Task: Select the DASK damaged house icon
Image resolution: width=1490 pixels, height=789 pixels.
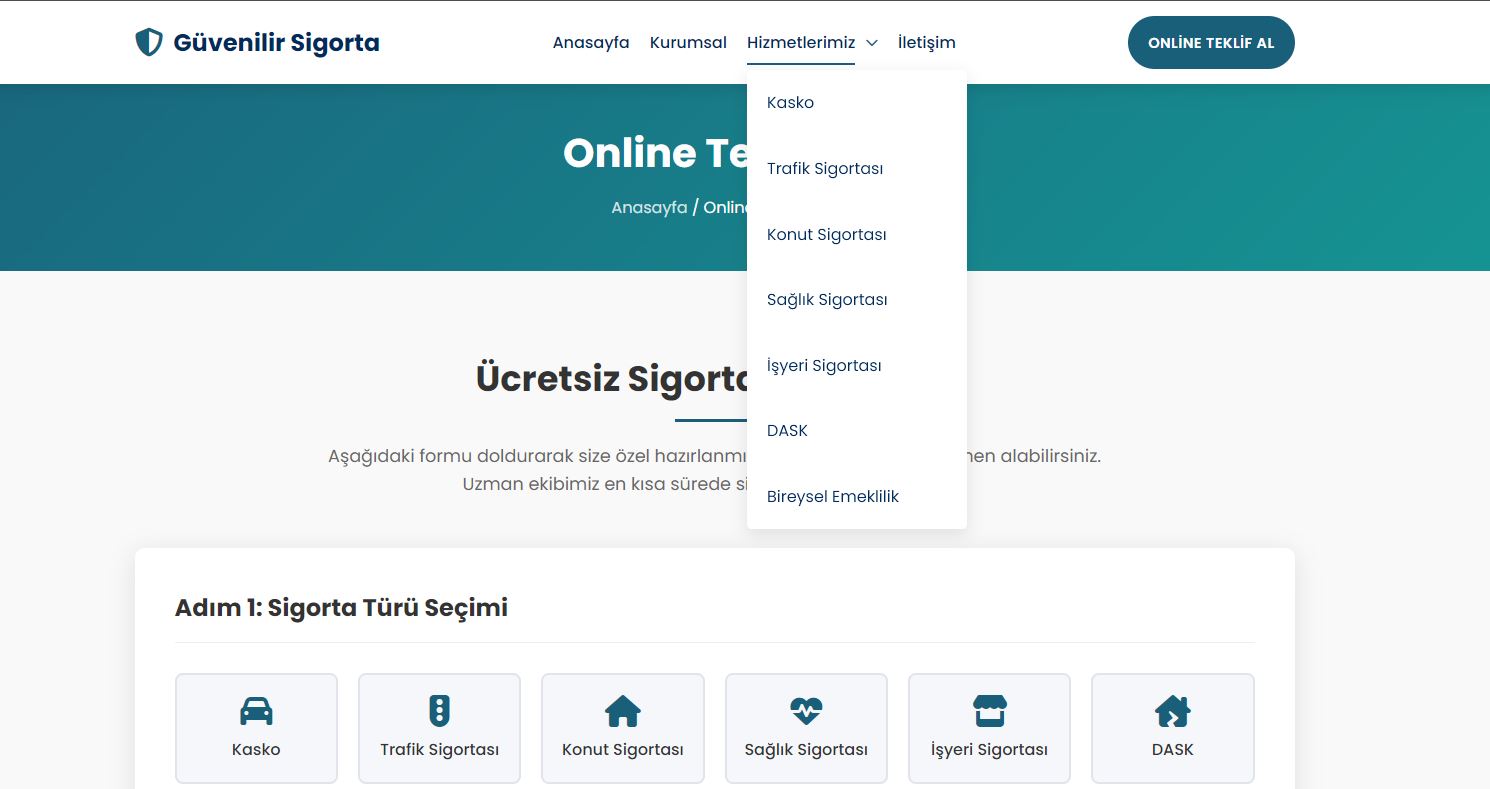Action: (1172, 711)
